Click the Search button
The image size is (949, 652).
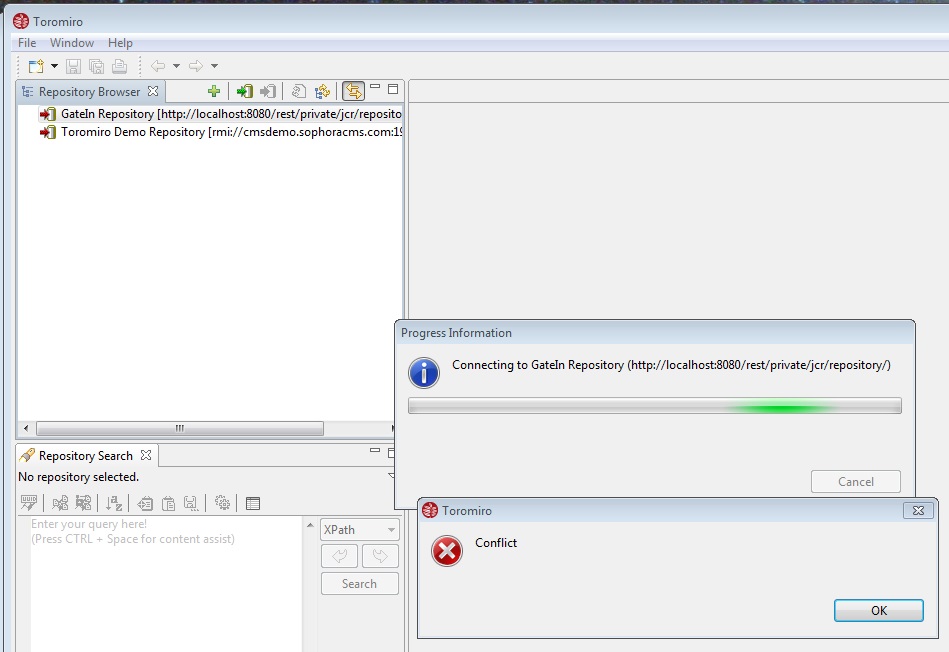[360, 584]
